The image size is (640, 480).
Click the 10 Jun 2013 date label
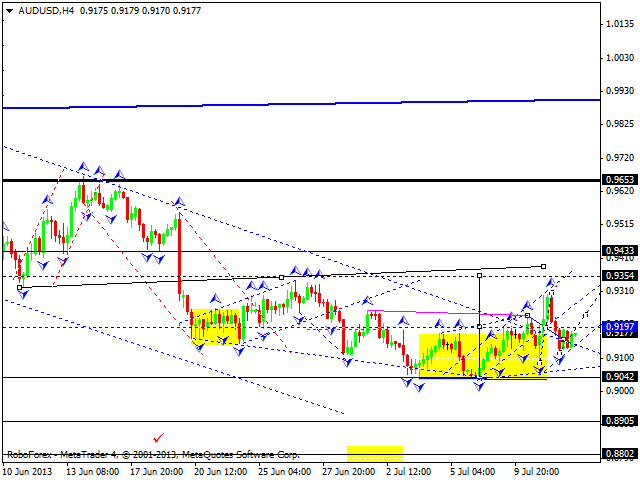pyautogui.click(x=30, y=471)
